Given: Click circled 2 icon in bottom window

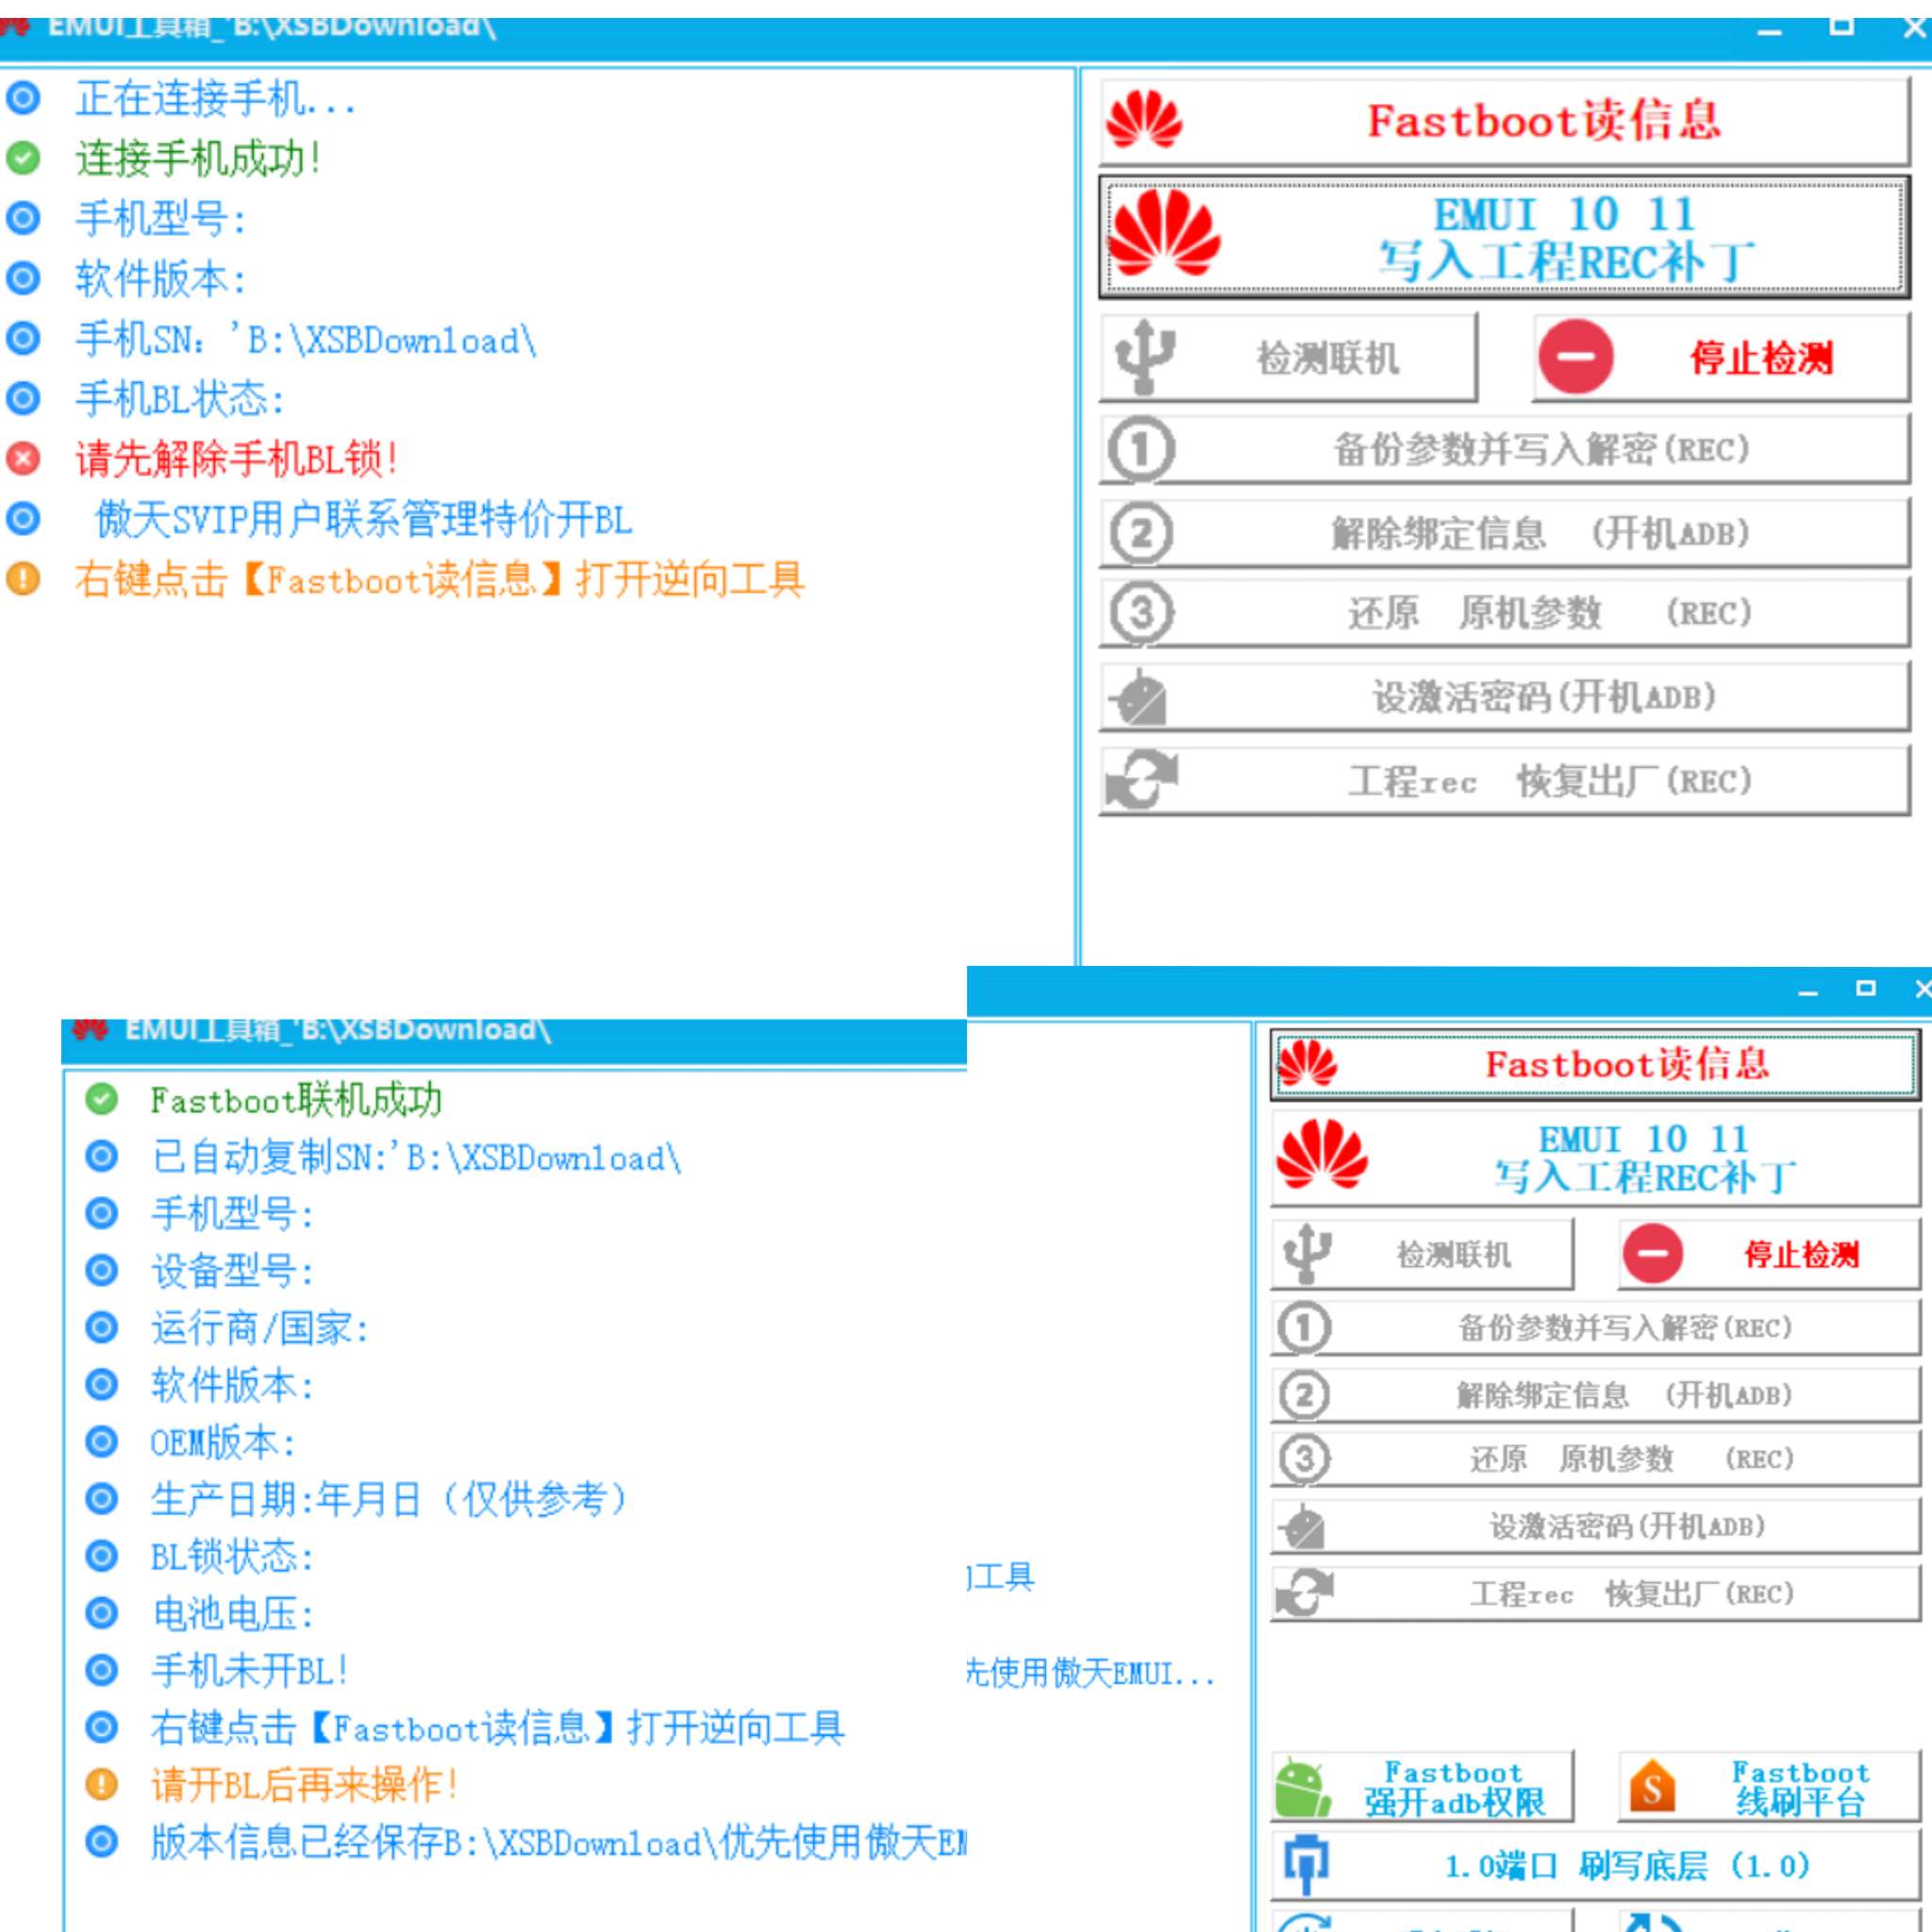Looking at the screenshot, I should (x=1304, y=1395).
